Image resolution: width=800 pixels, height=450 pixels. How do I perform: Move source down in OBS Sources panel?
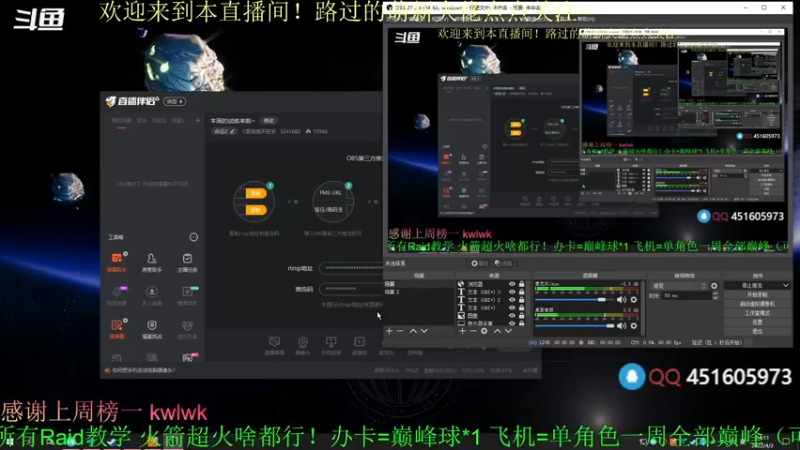[508, 331]
